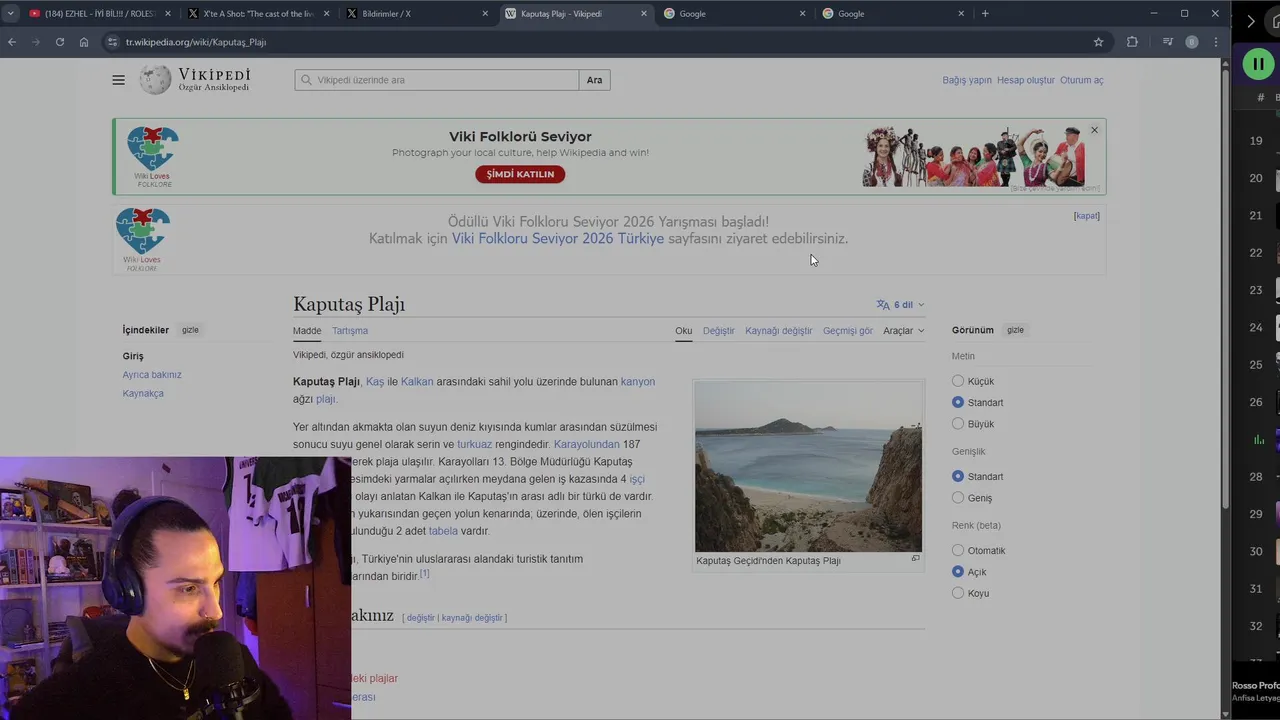The height and width of the screenshot is (720, 1280).
Task: Switch to the Bildirimler / X tab
Action: pos(418,14)
